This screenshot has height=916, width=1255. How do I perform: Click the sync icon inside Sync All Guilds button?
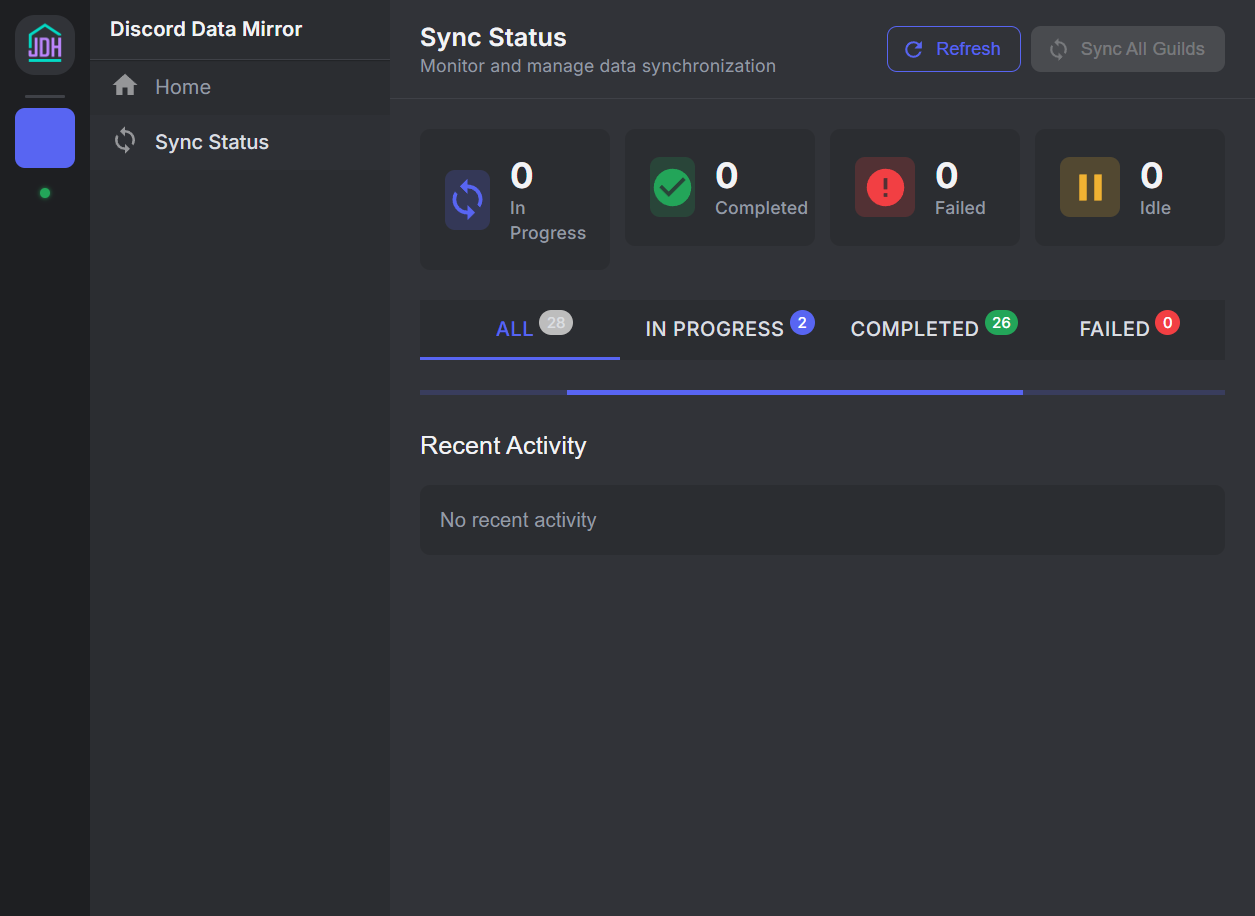pyautogui.click(x=1059, y=48)
